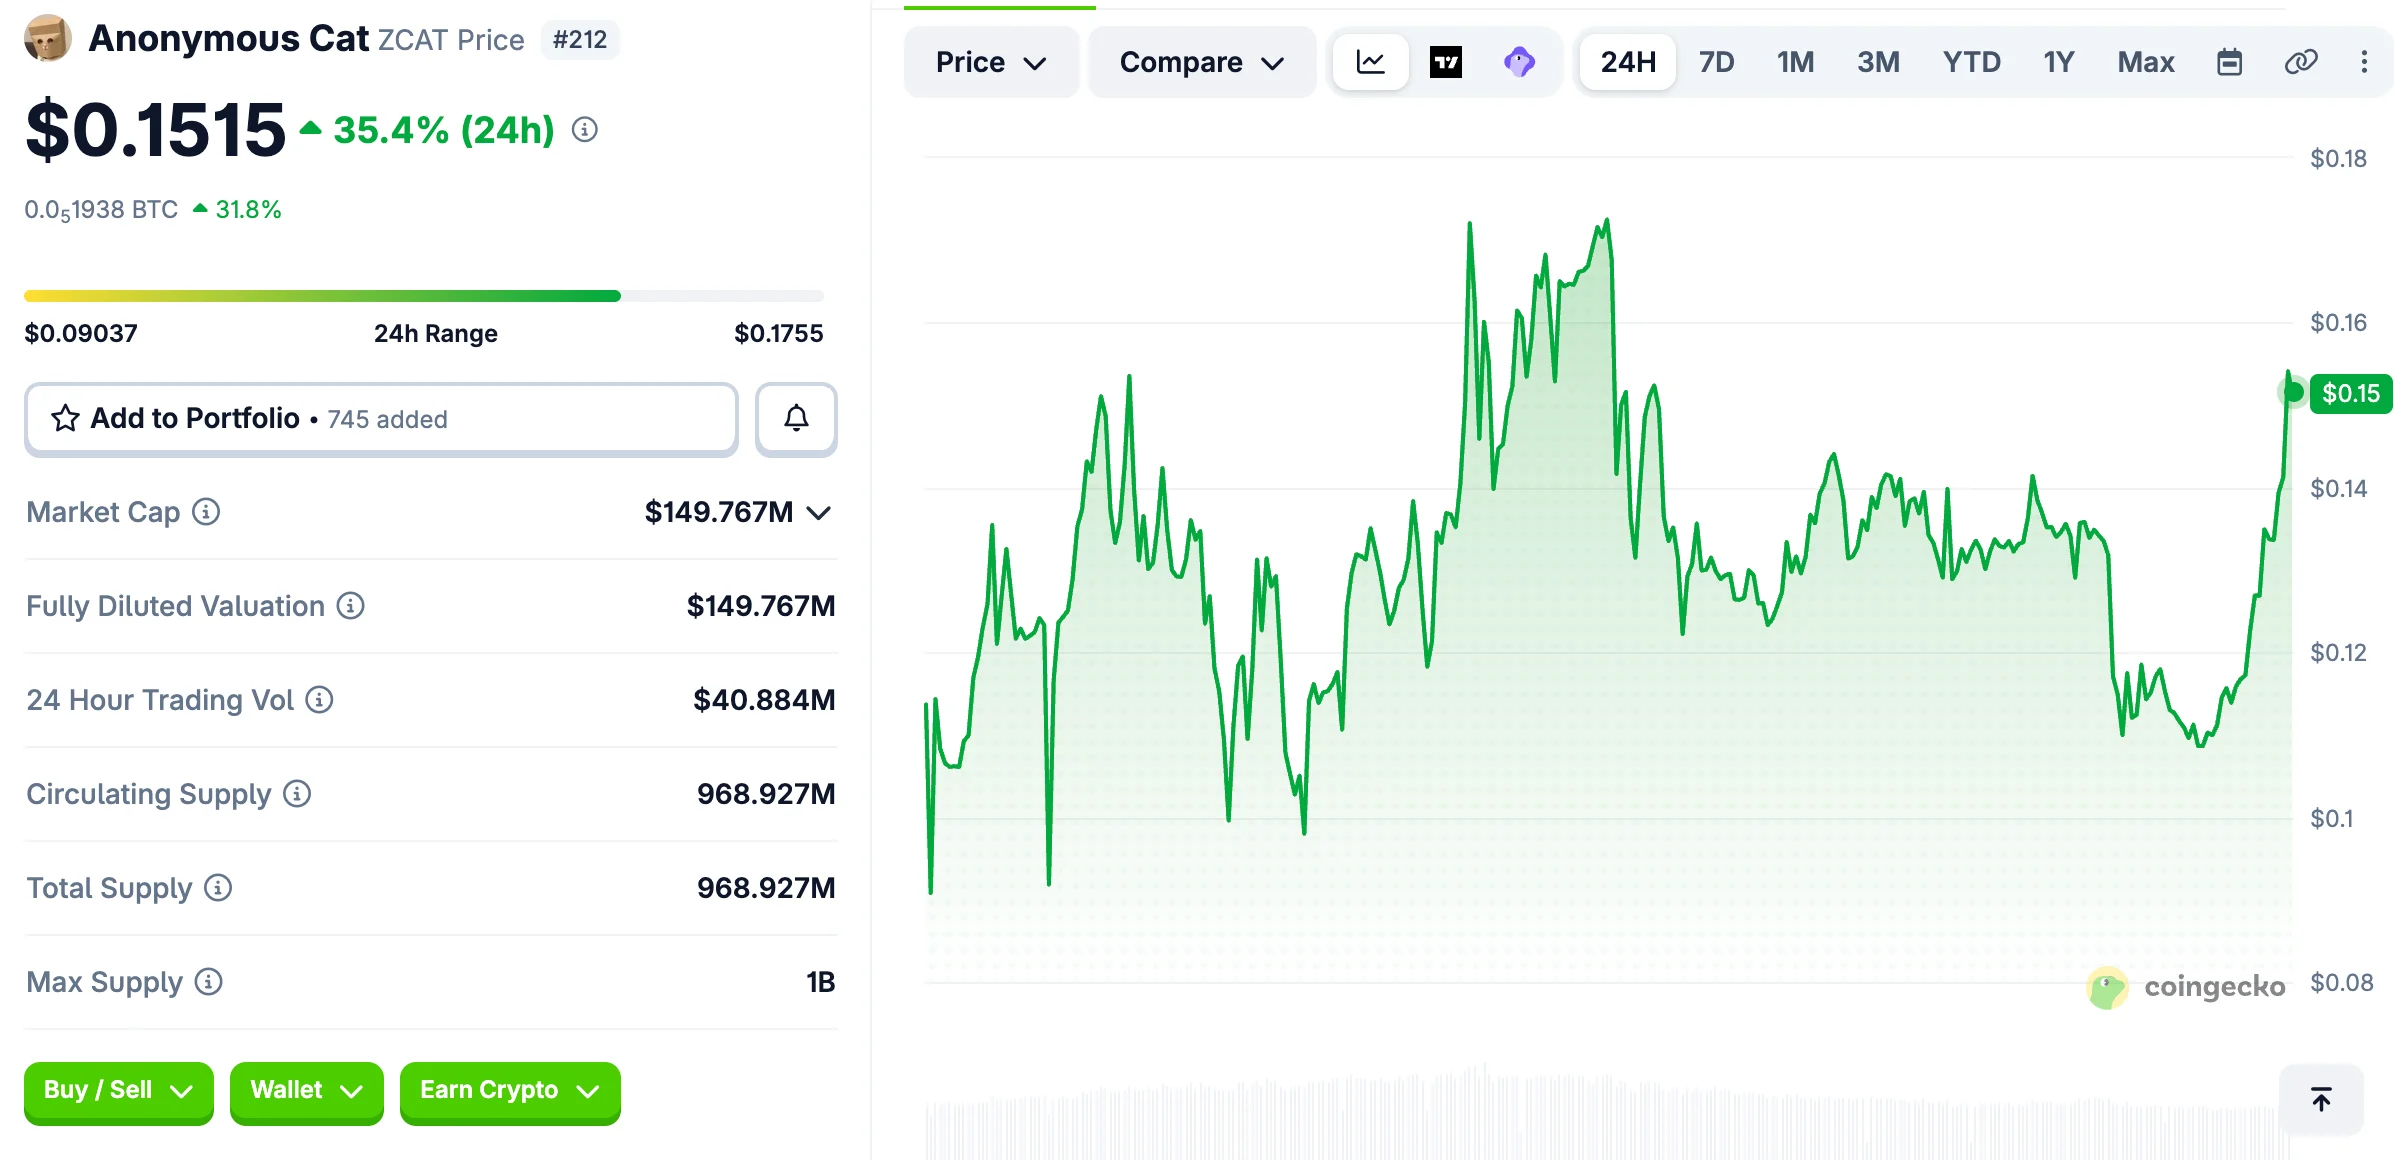Click the $0.15 current price marker
Viewport: 2394px width, 1160px height.
pyautogui.click(x=2350, y=393)
